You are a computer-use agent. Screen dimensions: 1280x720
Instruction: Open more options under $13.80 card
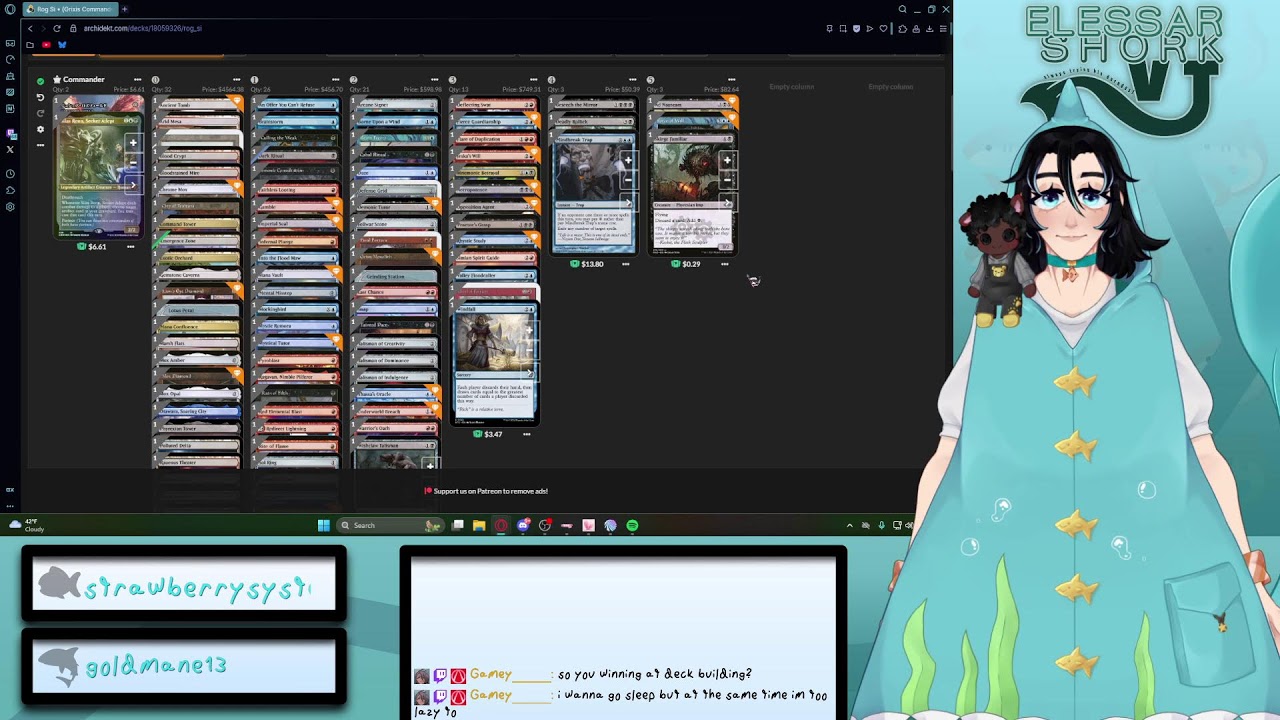[626, 264]
